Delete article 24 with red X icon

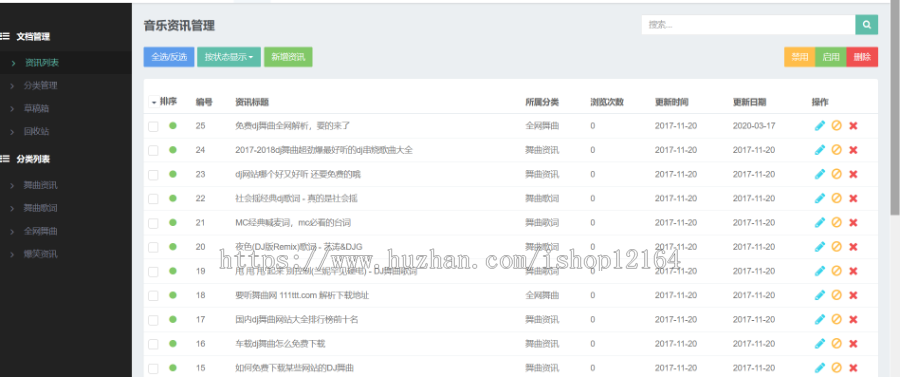(x=853, y=150)
